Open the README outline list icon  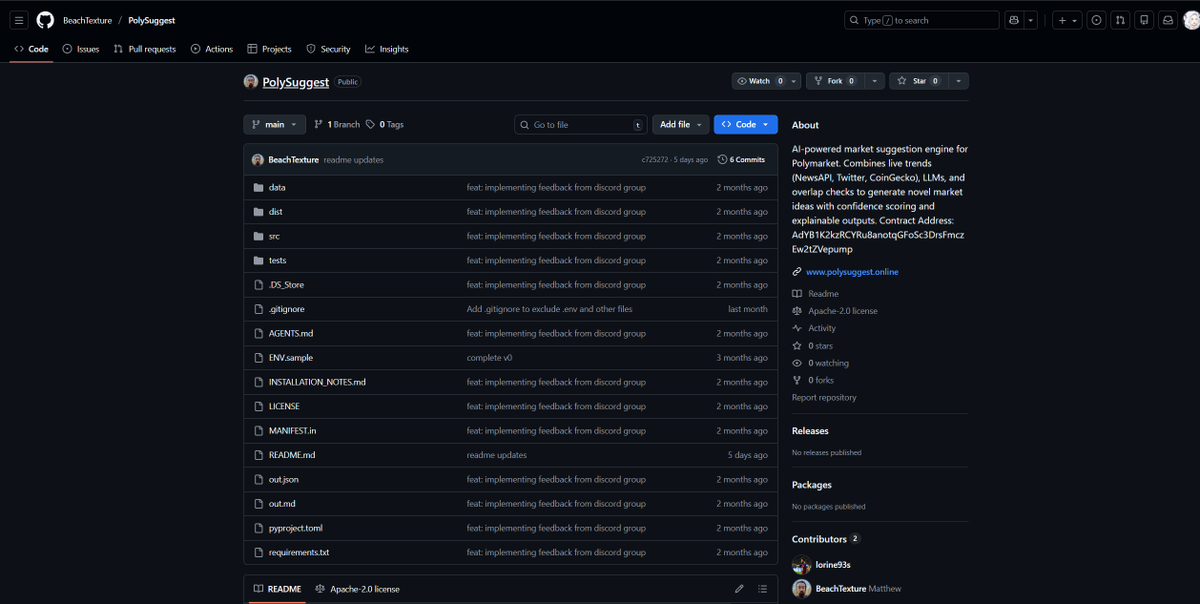(763, 589)
